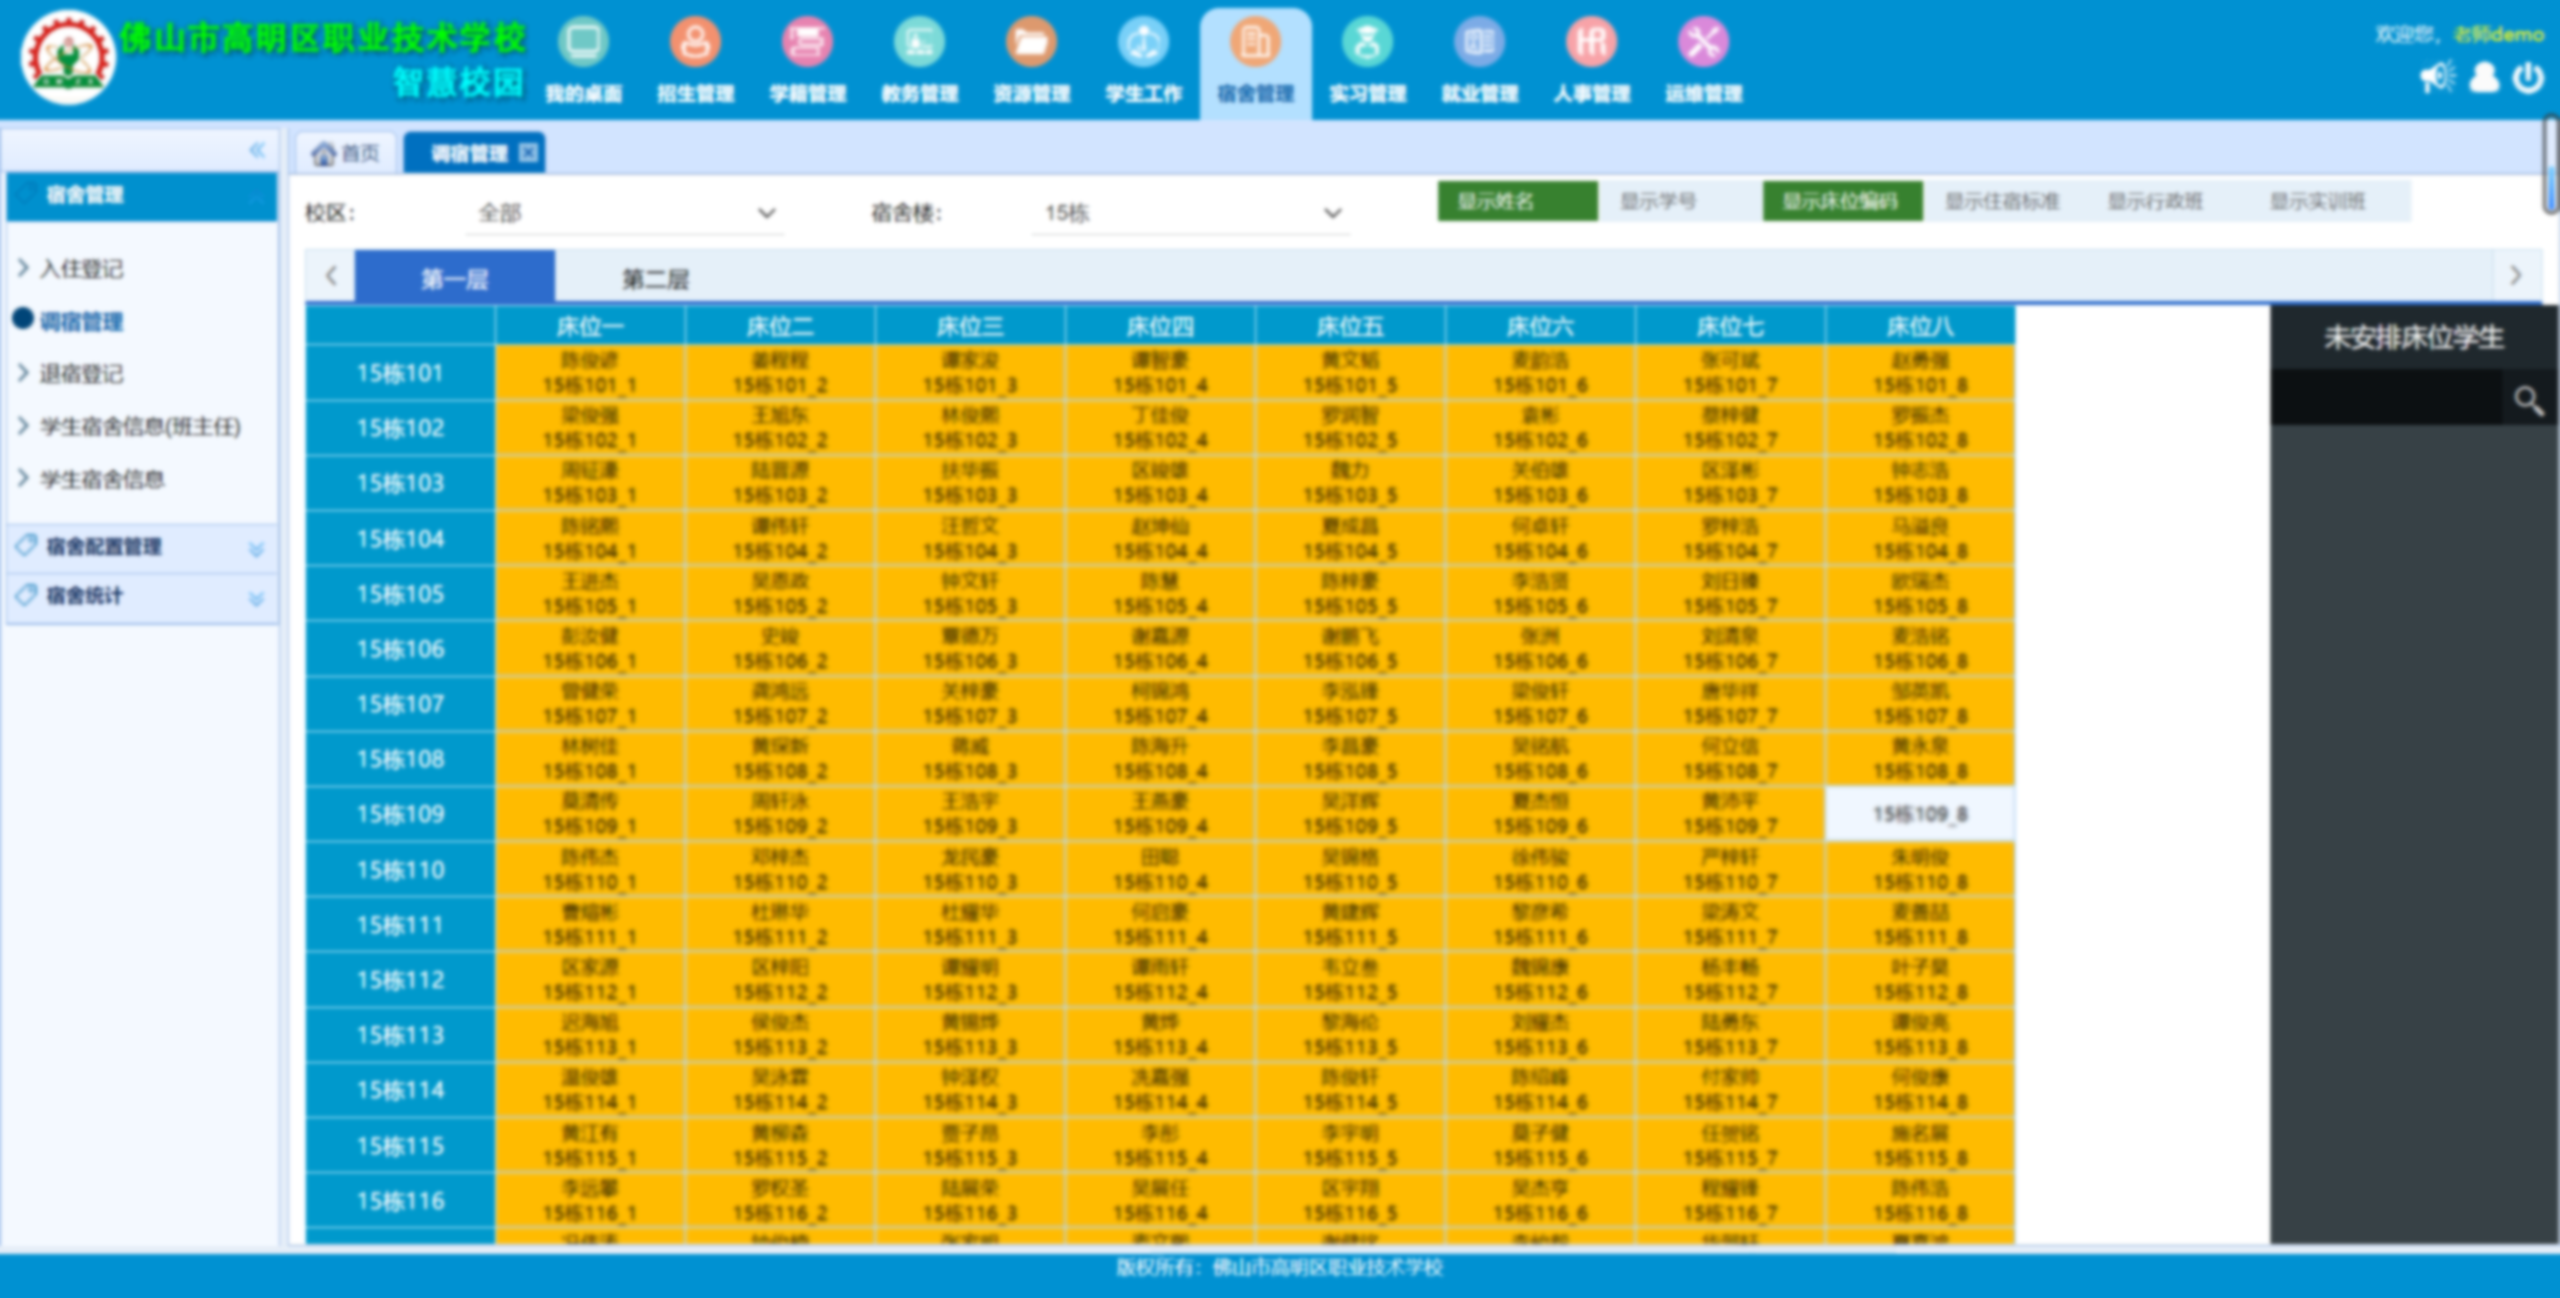Screen dimensions: 2560x1298
Task: Click column header 床位八
Action: [1920, 326]
